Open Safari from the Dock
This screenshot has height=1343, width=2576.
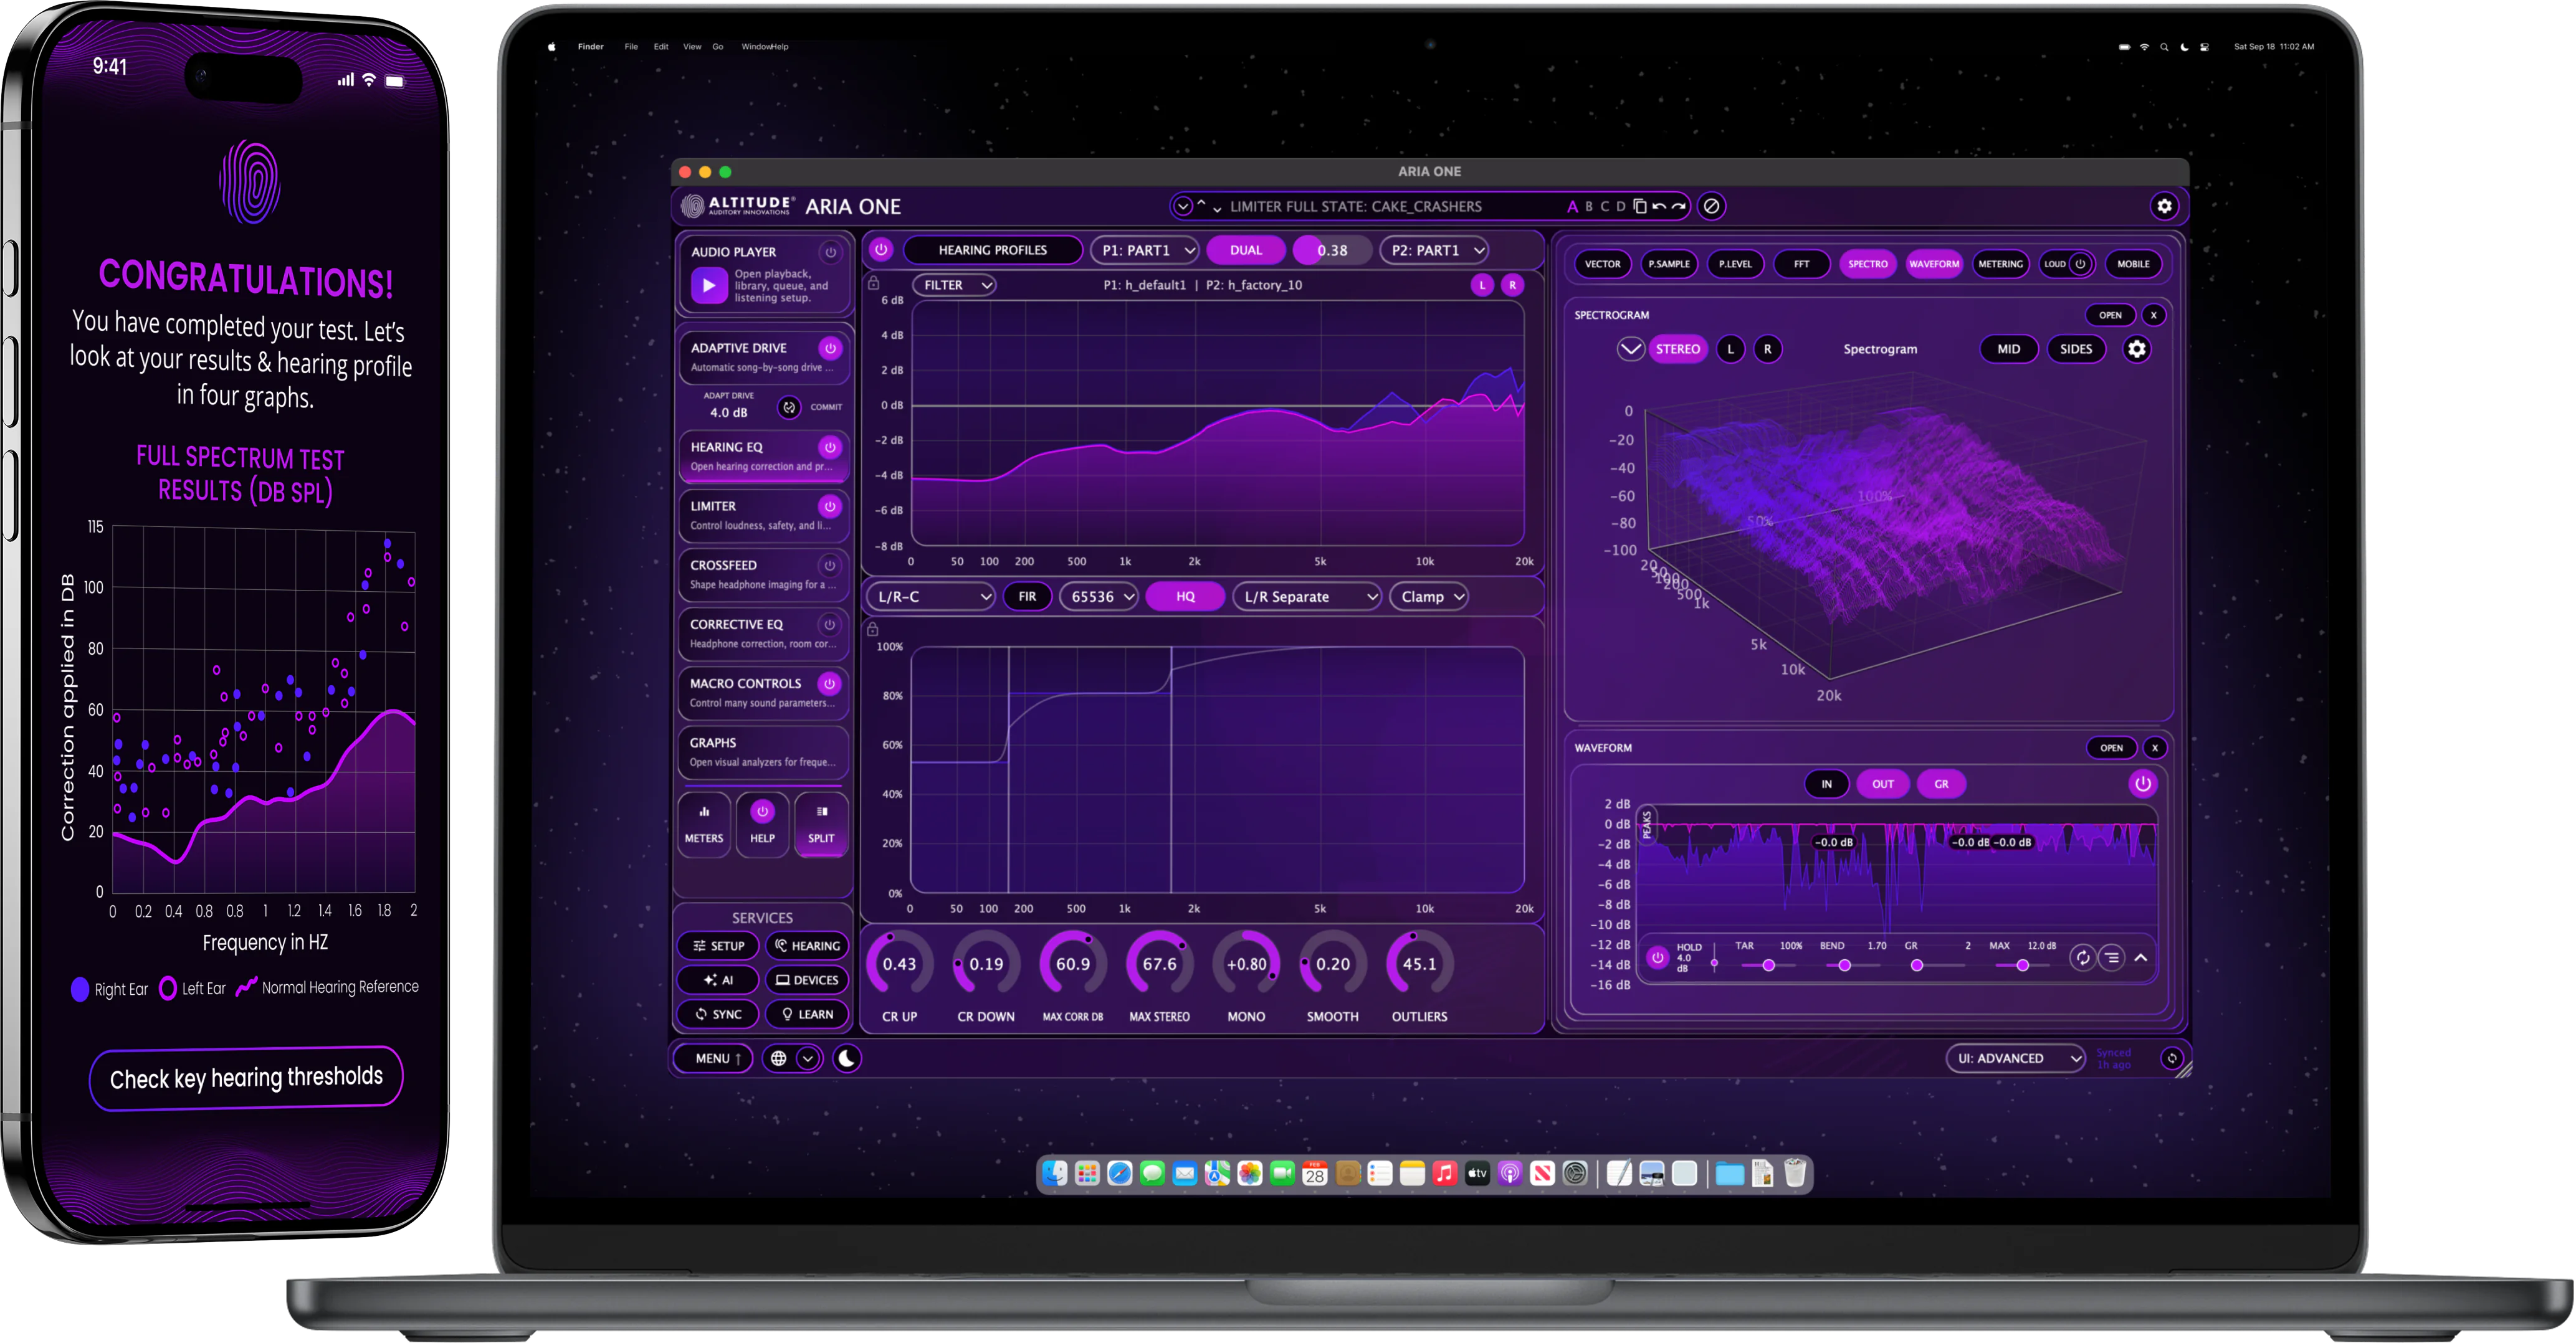pos(1119,1173)
